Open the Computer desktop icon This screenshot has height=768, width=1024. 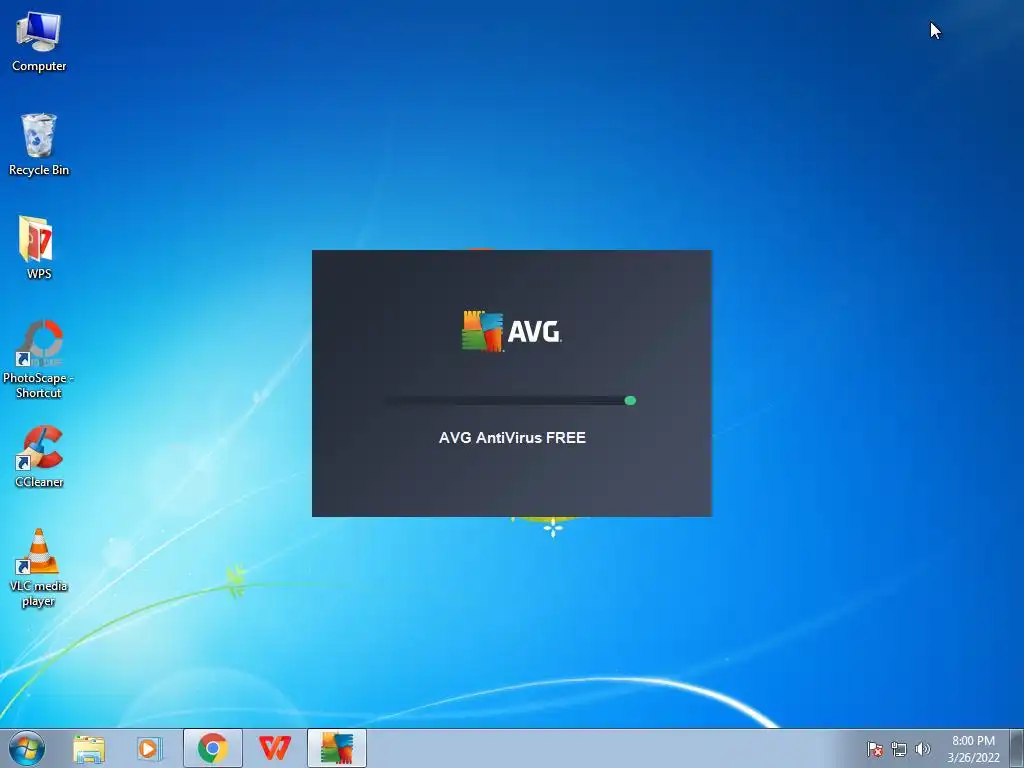point(39,42)
